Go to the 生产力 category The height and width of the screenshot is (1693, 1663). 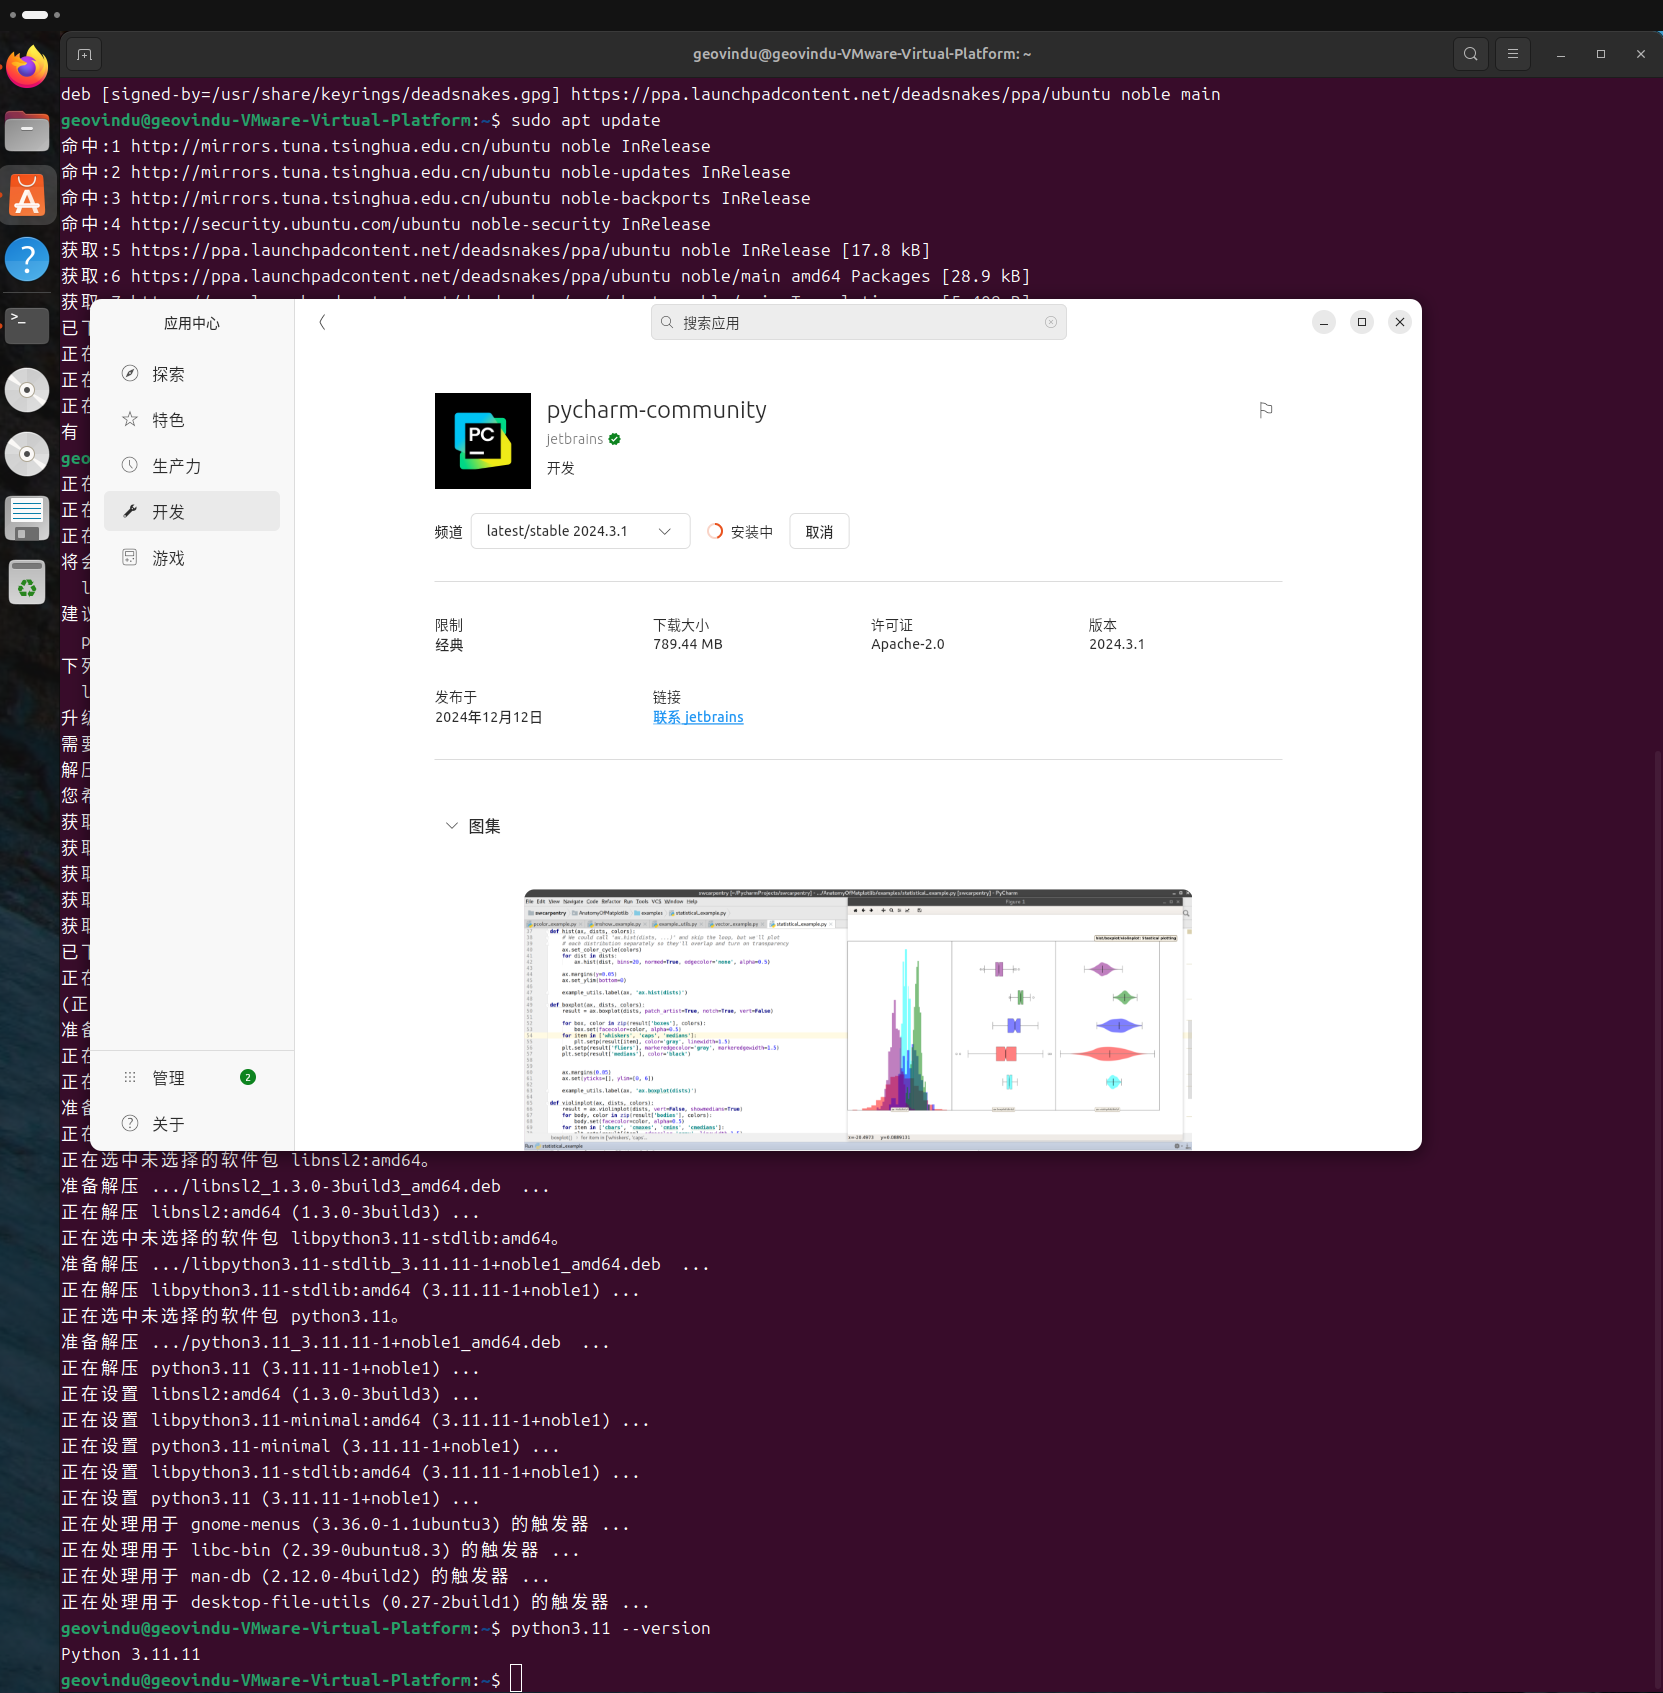(x=192, y=466)
